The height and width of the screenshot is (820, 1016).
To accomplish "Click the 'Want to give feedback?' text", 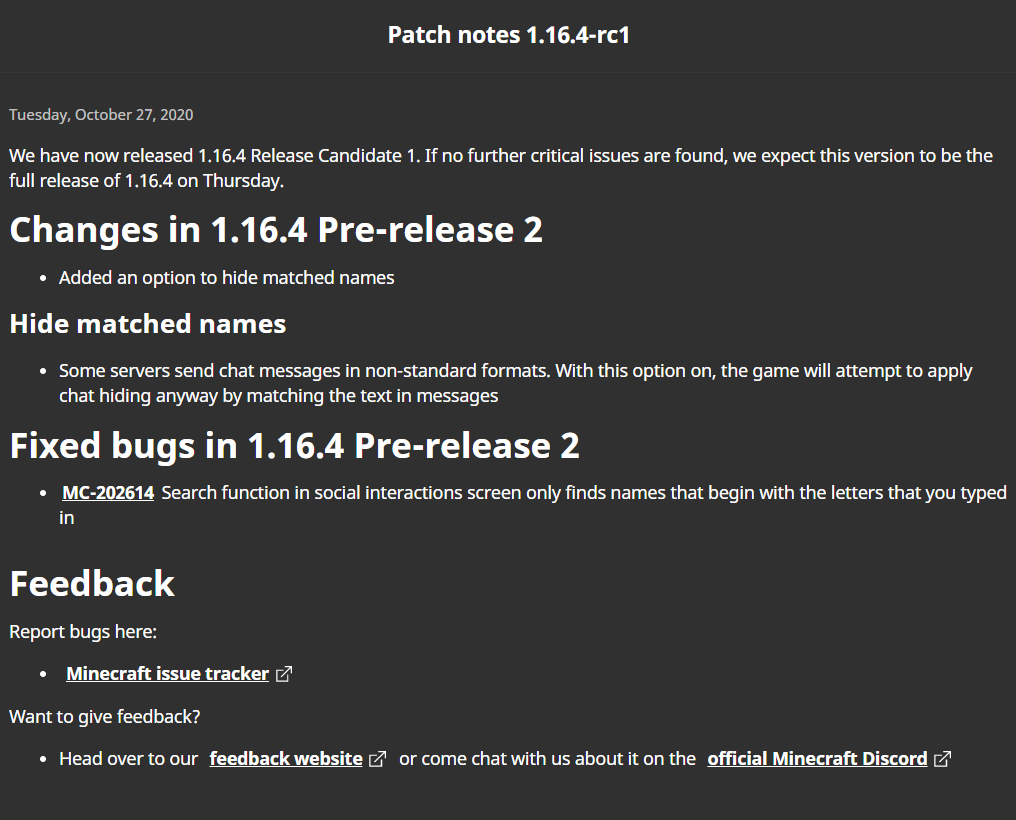I will coord(104,717).
